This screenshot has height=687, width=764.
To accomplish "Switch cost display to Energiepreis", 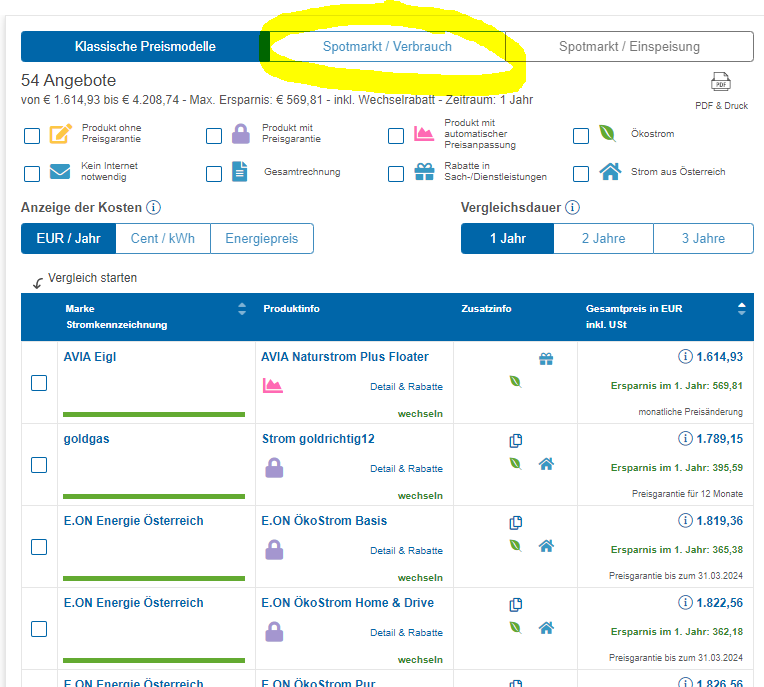I will tap(262, 239).
